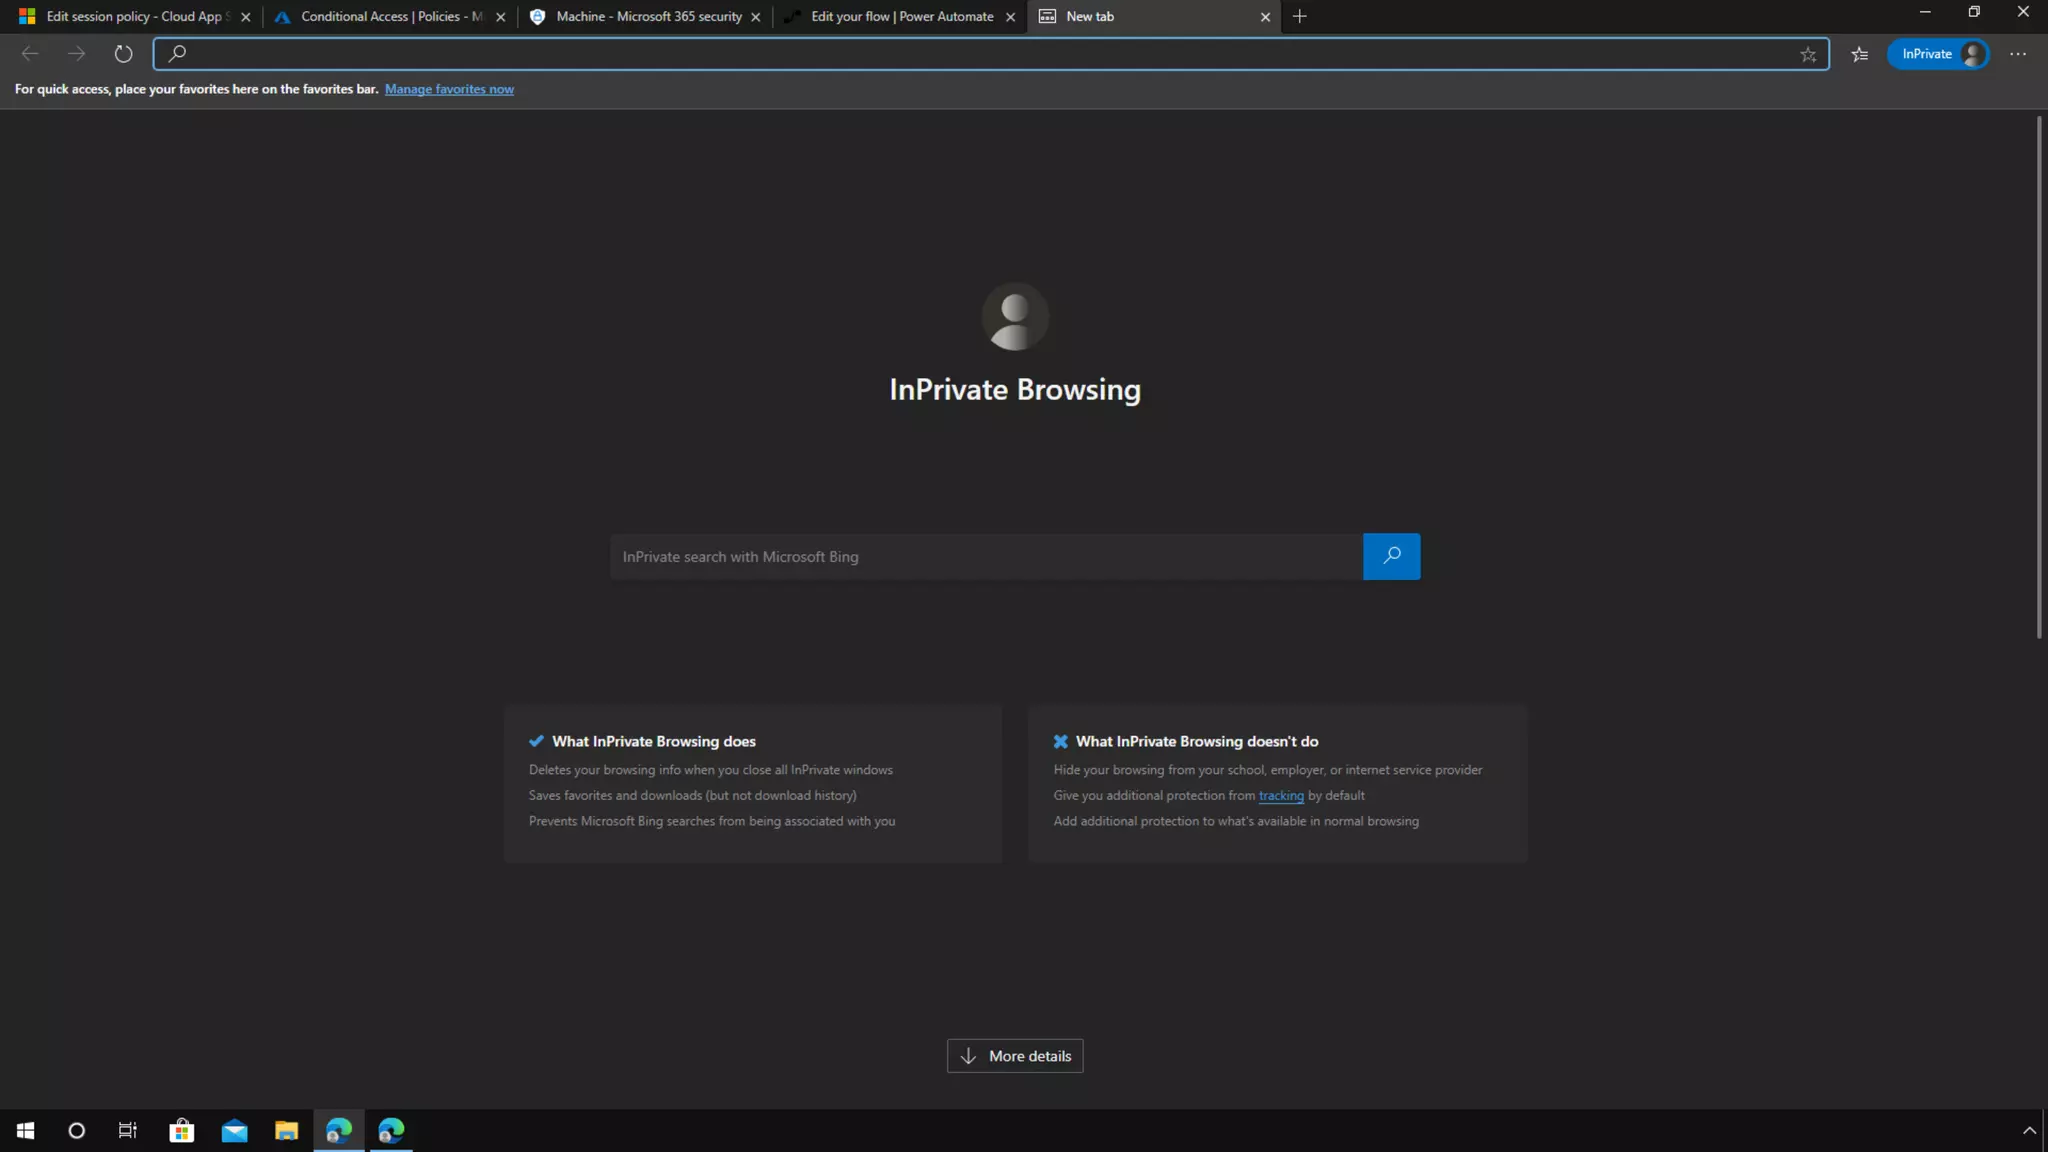The width and height of the screenshot is (2048, 1152).
Task: Close the Conditional Access tab
Action: click(x=500, y=17)
